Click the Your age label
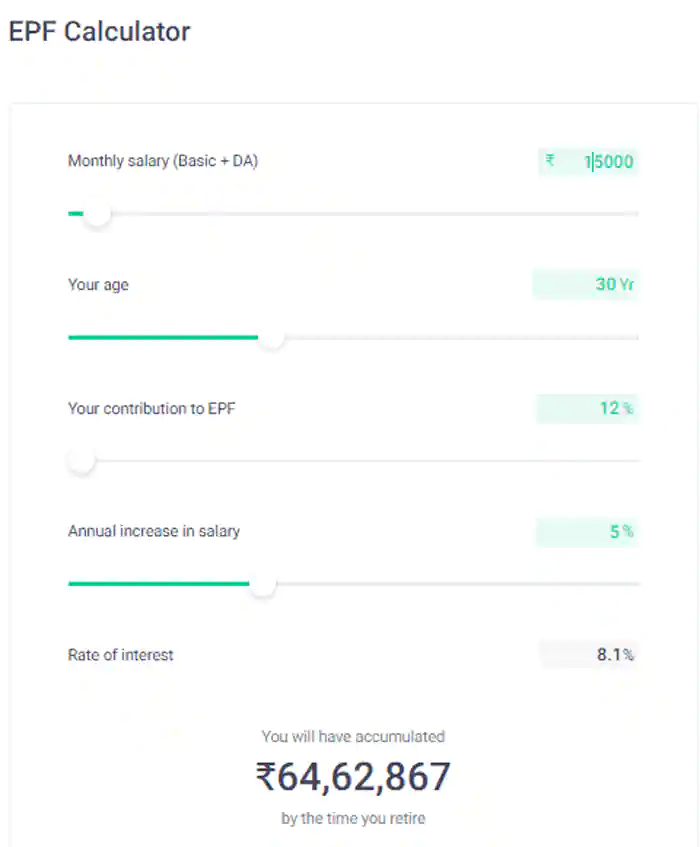This screenshot has width=700, height=847. click(x=98, y=285)
